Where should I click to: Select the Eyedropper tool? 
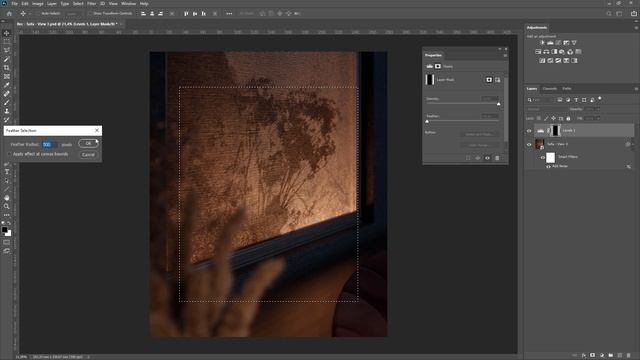pos(7,85)
